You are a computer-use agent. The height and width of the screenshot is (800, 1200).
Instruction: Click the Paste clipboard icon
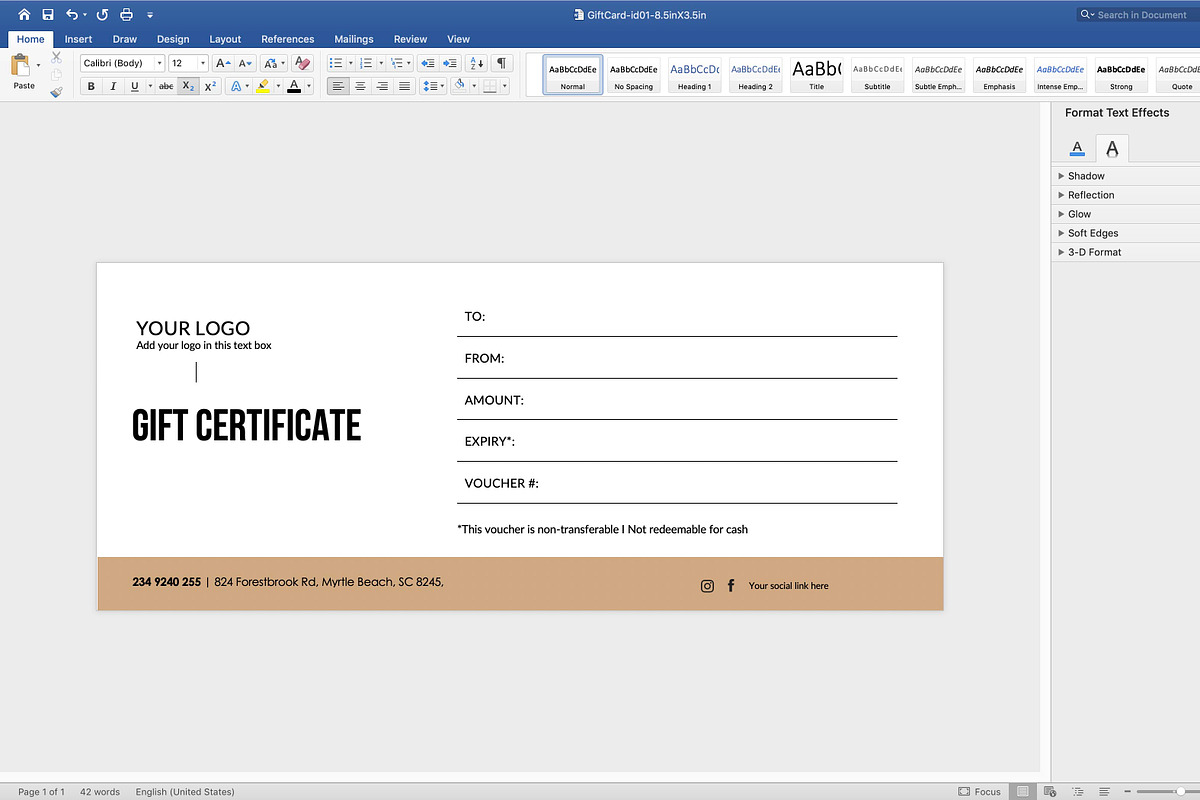(x=21, y=66)
